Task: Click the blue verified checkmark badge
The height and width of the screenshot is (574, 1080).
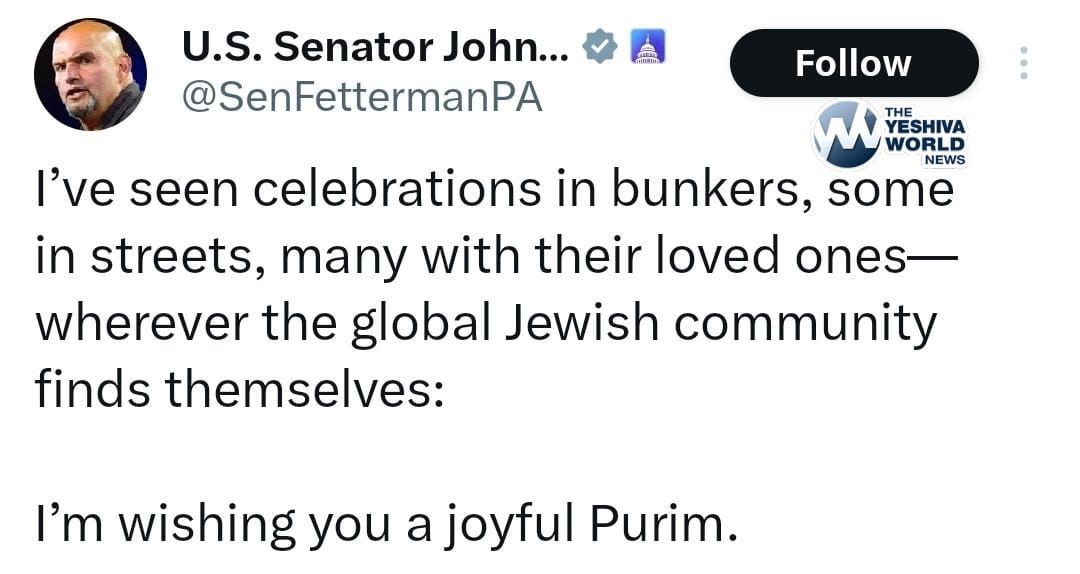Action: tap(600, 47)
